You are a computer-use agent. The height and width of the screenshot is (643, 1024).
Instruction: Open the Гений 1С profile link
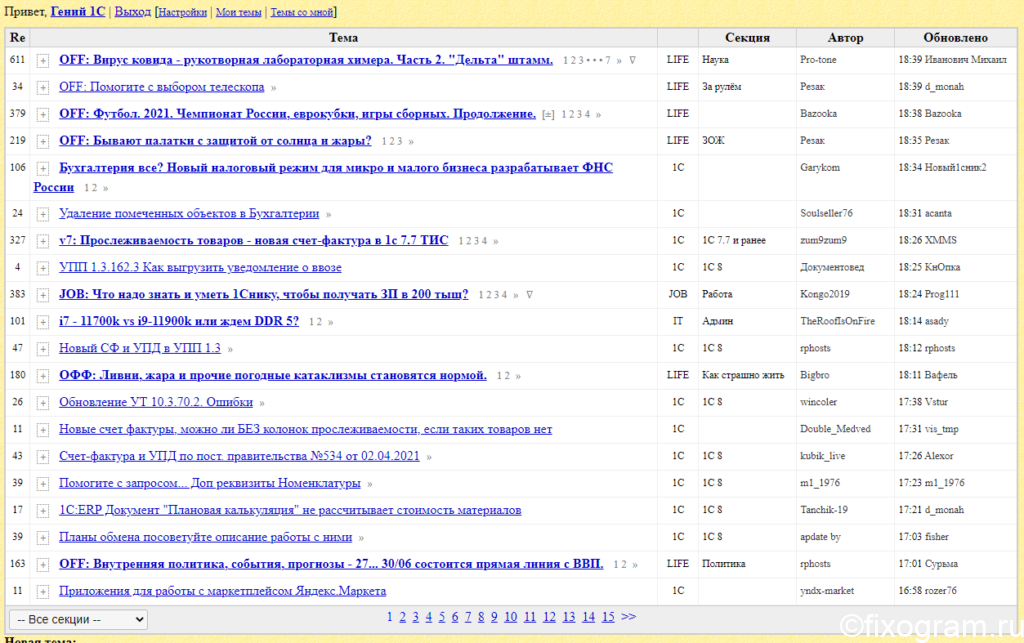78,12
